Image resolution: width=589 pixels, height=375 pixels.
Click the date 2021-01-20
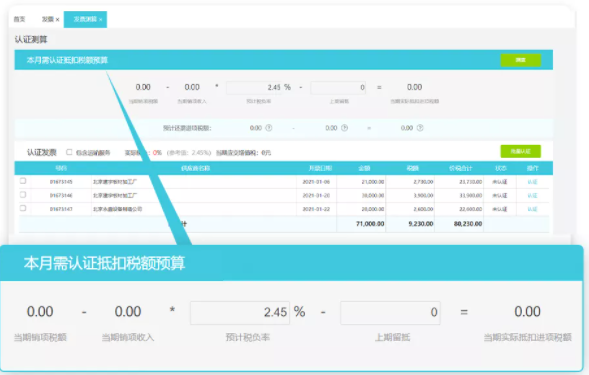coord(316,195)
